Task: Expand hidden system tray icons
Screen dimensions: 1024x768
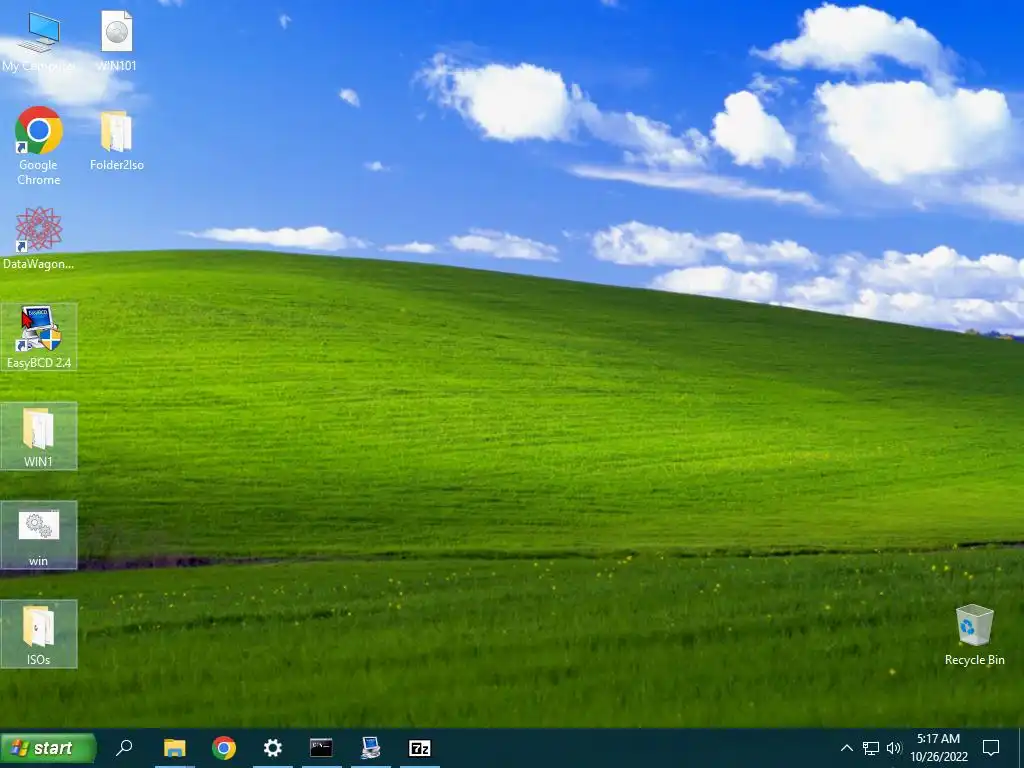Action: 846,748
